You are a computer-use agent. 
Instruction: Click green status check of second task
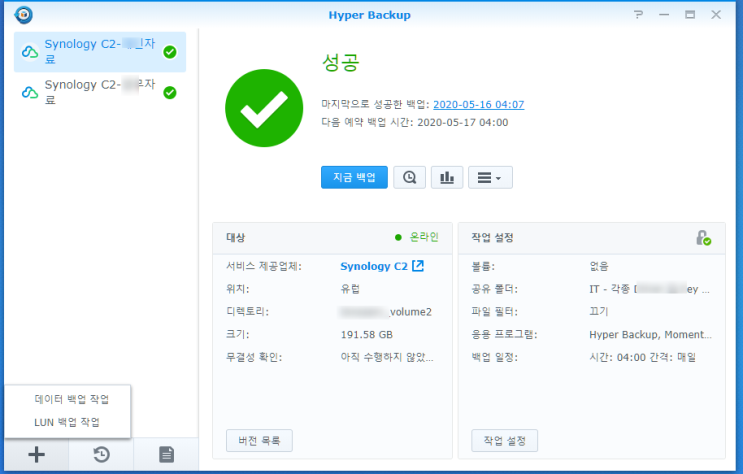click(x=170, y=92)
